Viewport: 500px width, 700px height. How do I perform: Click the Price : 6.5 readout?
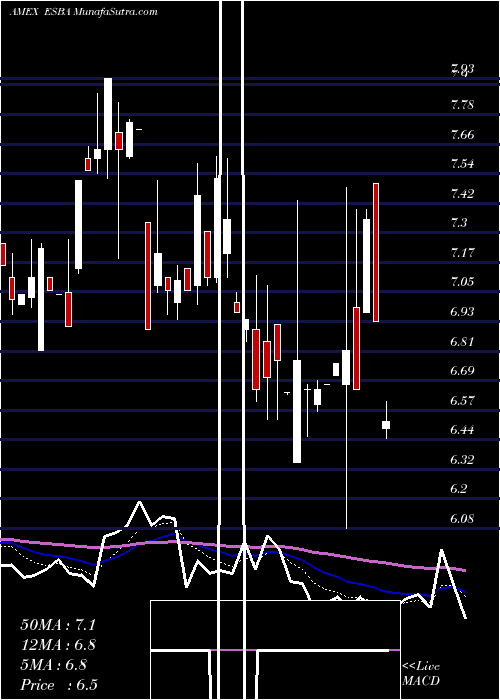[x=59, y=685]
